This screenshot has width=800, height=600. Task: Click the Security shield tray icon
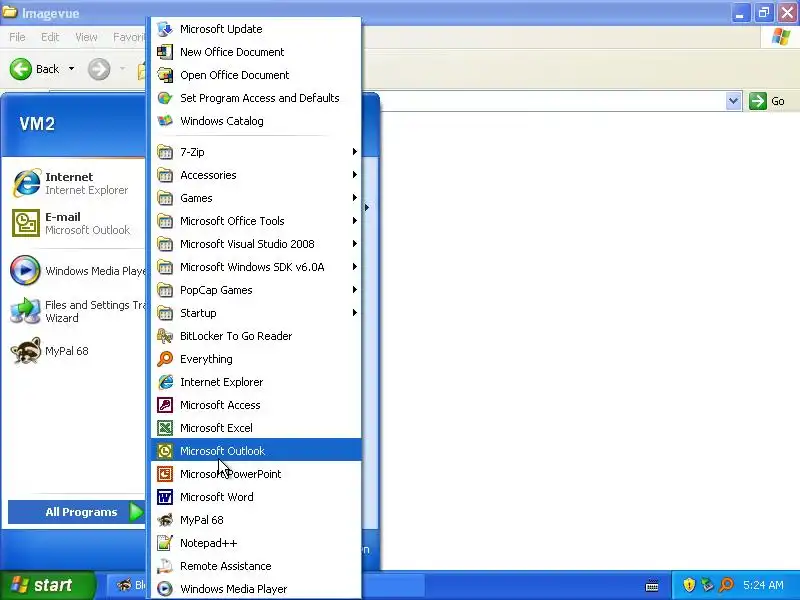[x=689, y=585]
